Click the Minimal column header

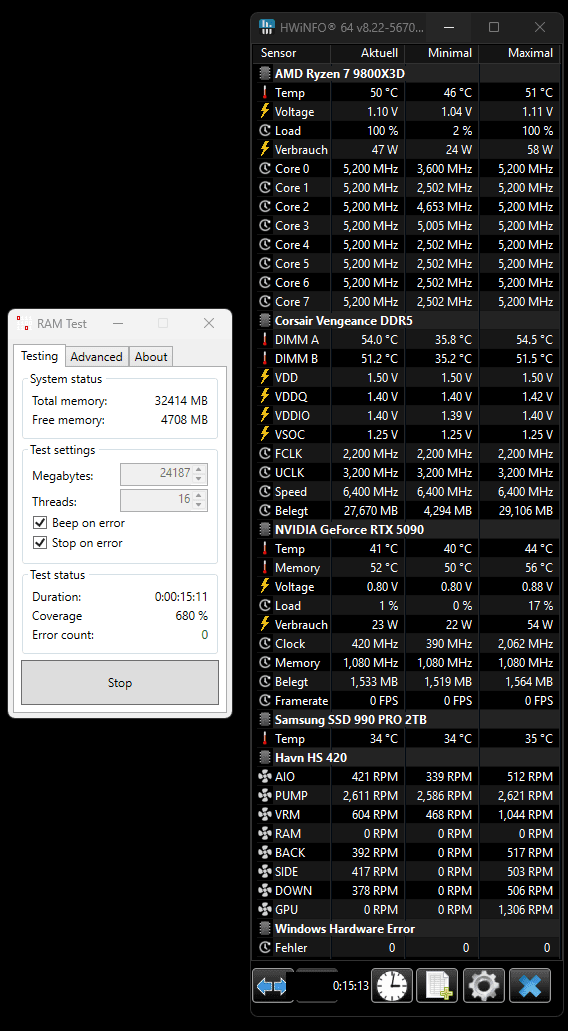tap(442, 53)
